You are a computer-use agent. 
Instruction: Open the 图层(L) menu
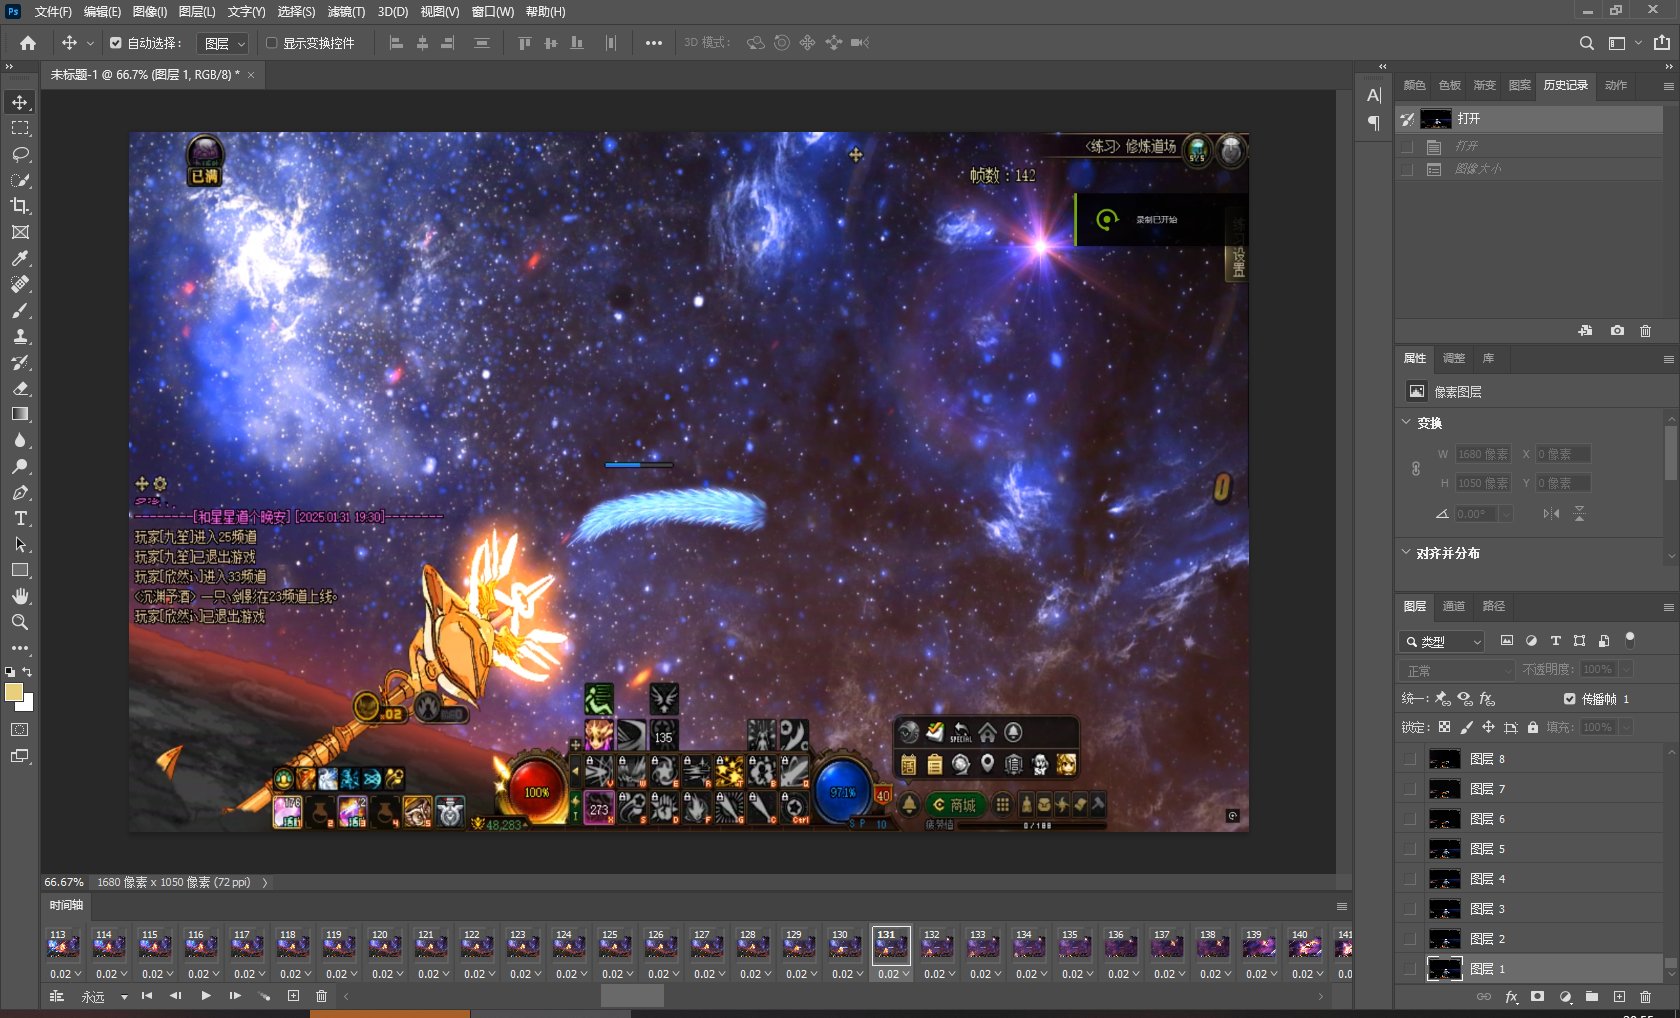197,12
